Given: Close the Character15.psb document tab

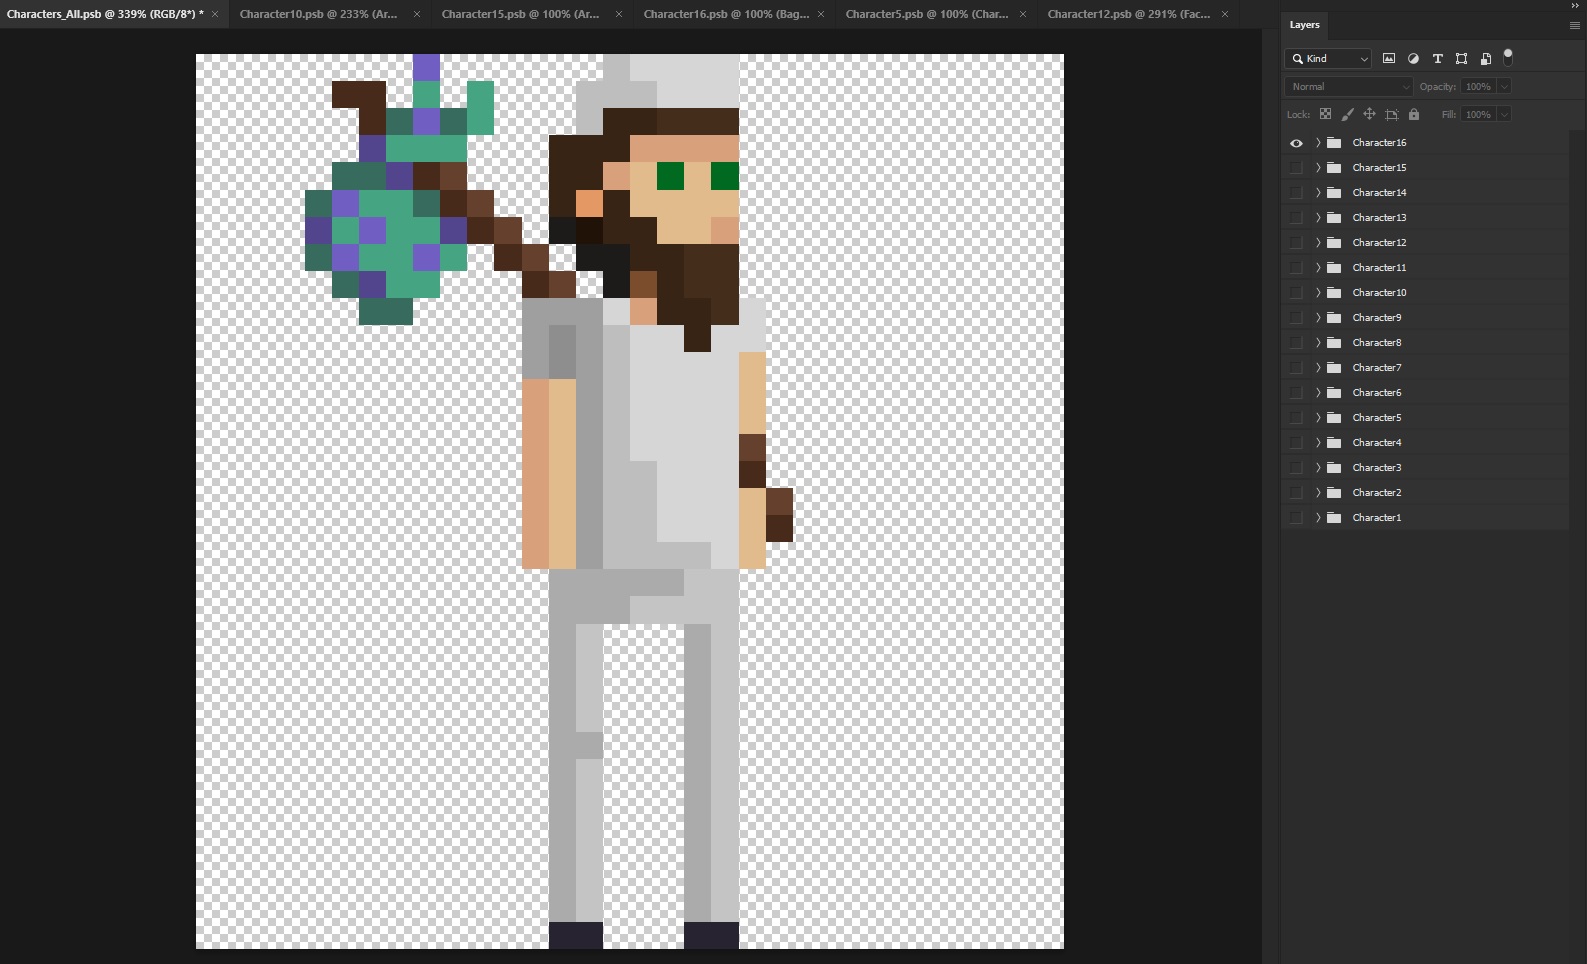Looking at the screenshot, I should tap(619, 14).
